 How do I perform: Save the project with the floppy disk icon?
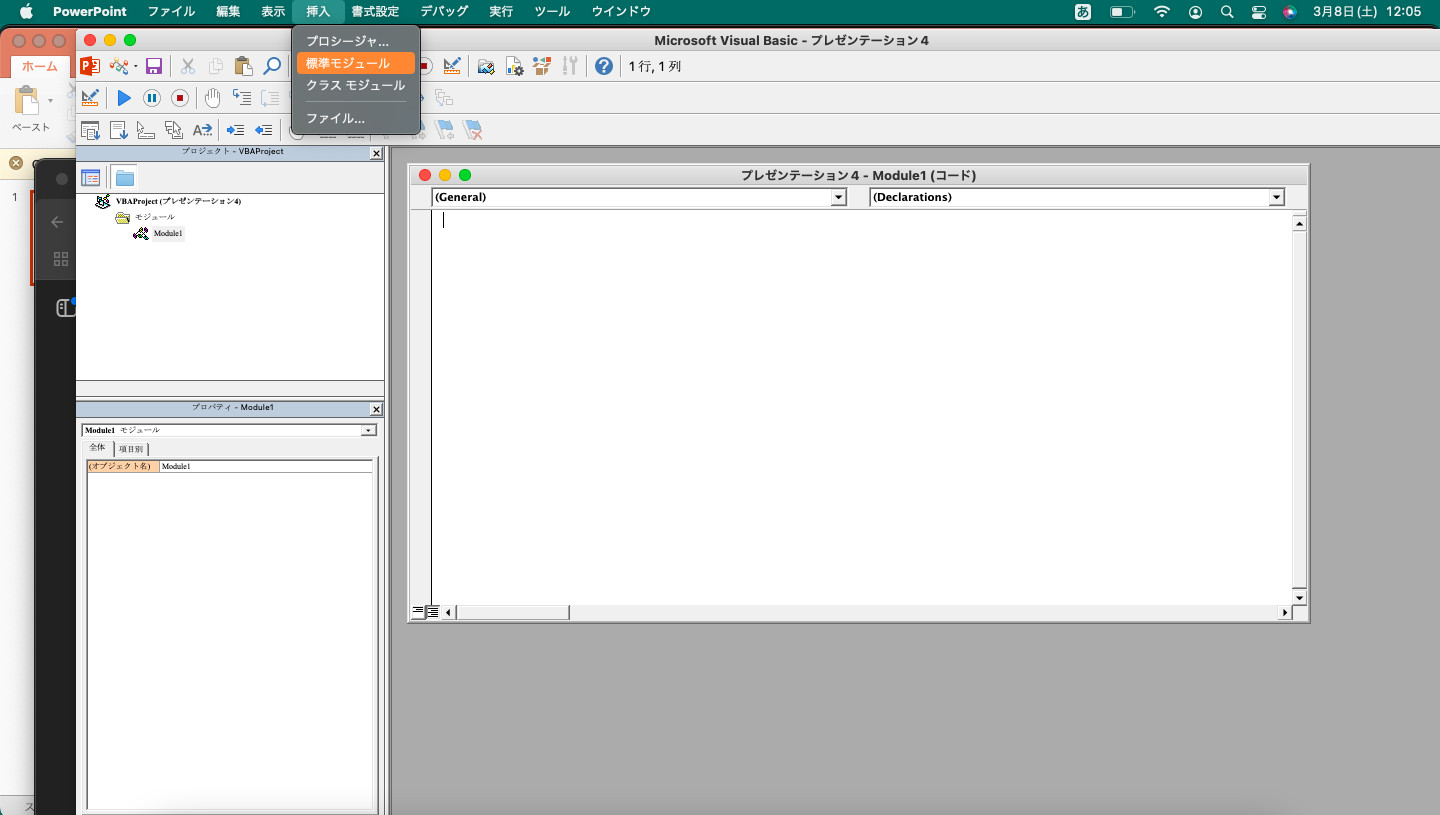point(154,66)
